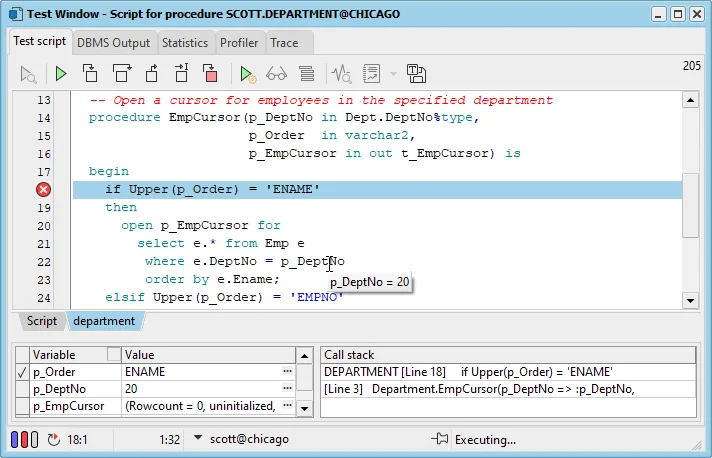Click the code editor vertical scrollbar thumb
Image resolution: width=712 pixels, height=458 pixels.
click(690, 205)
